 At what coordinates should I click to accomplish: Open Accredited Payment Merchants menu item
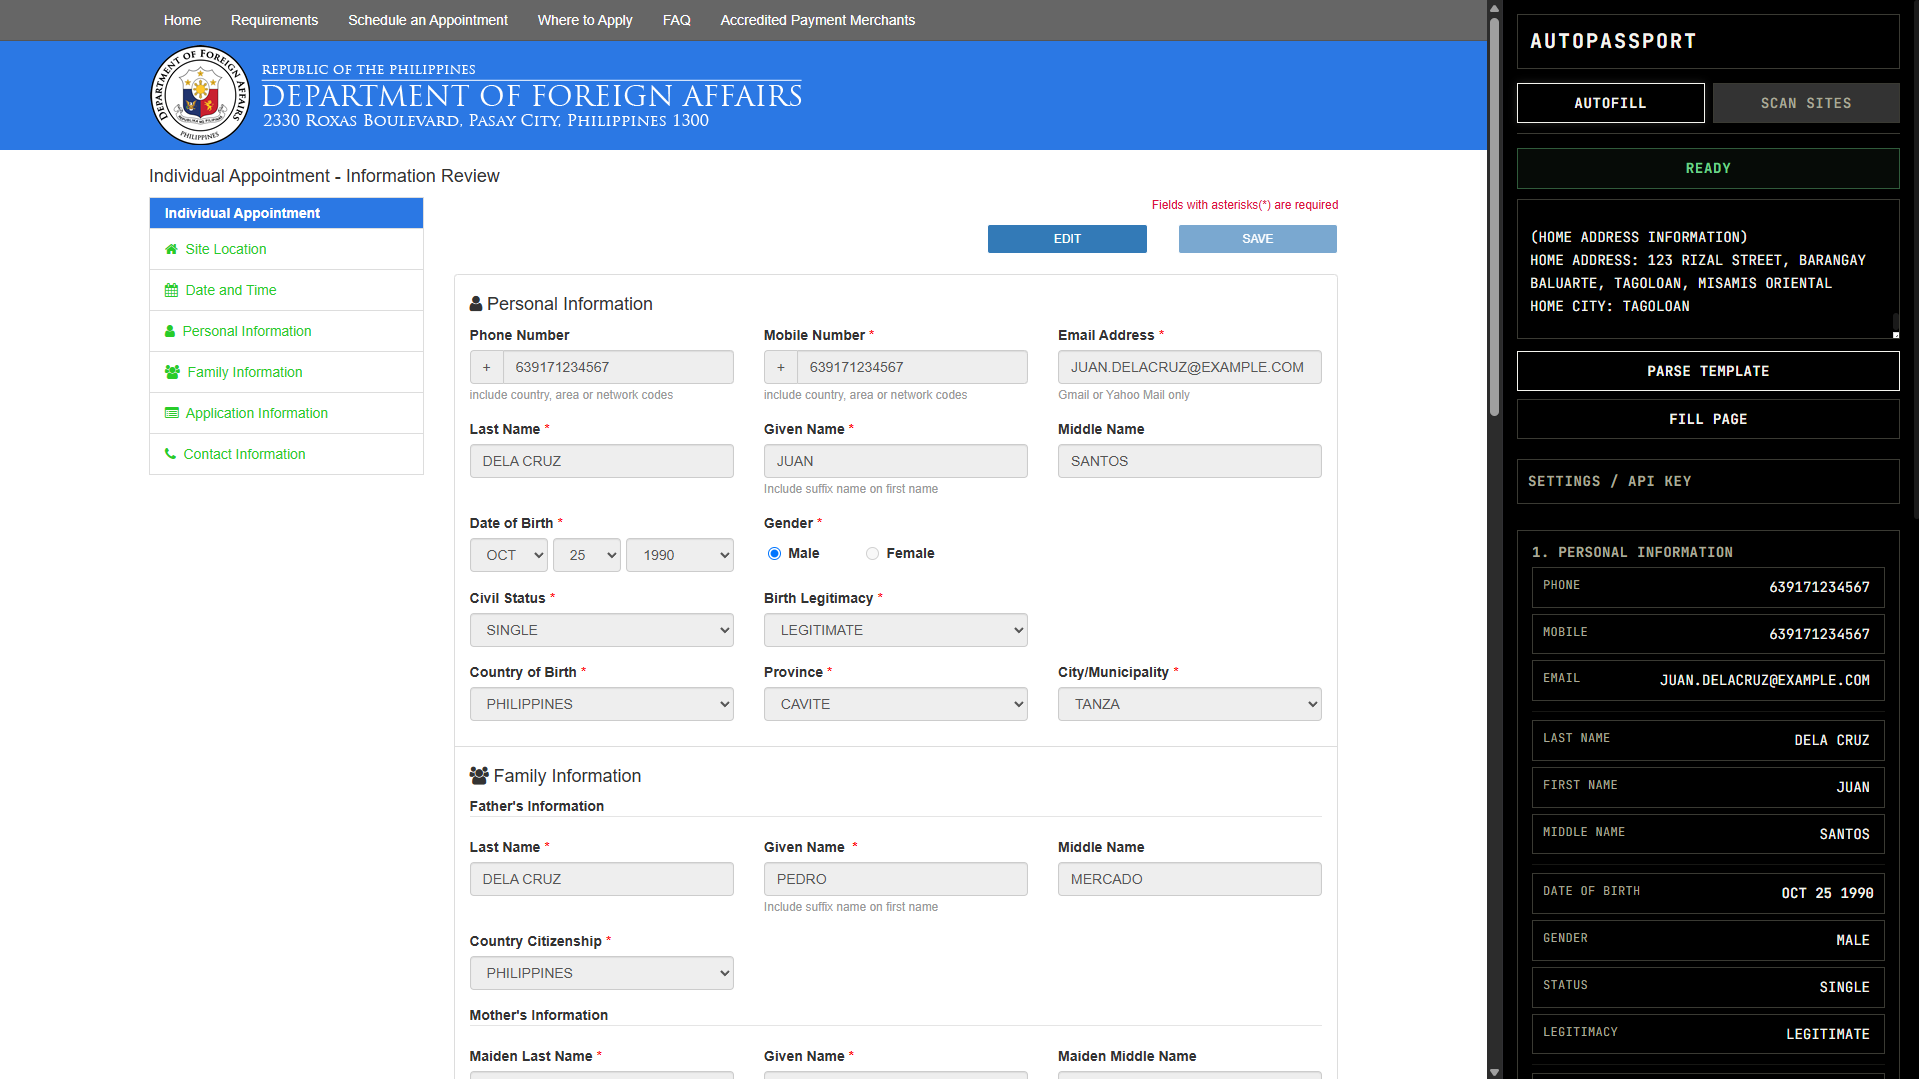point(818,20)
